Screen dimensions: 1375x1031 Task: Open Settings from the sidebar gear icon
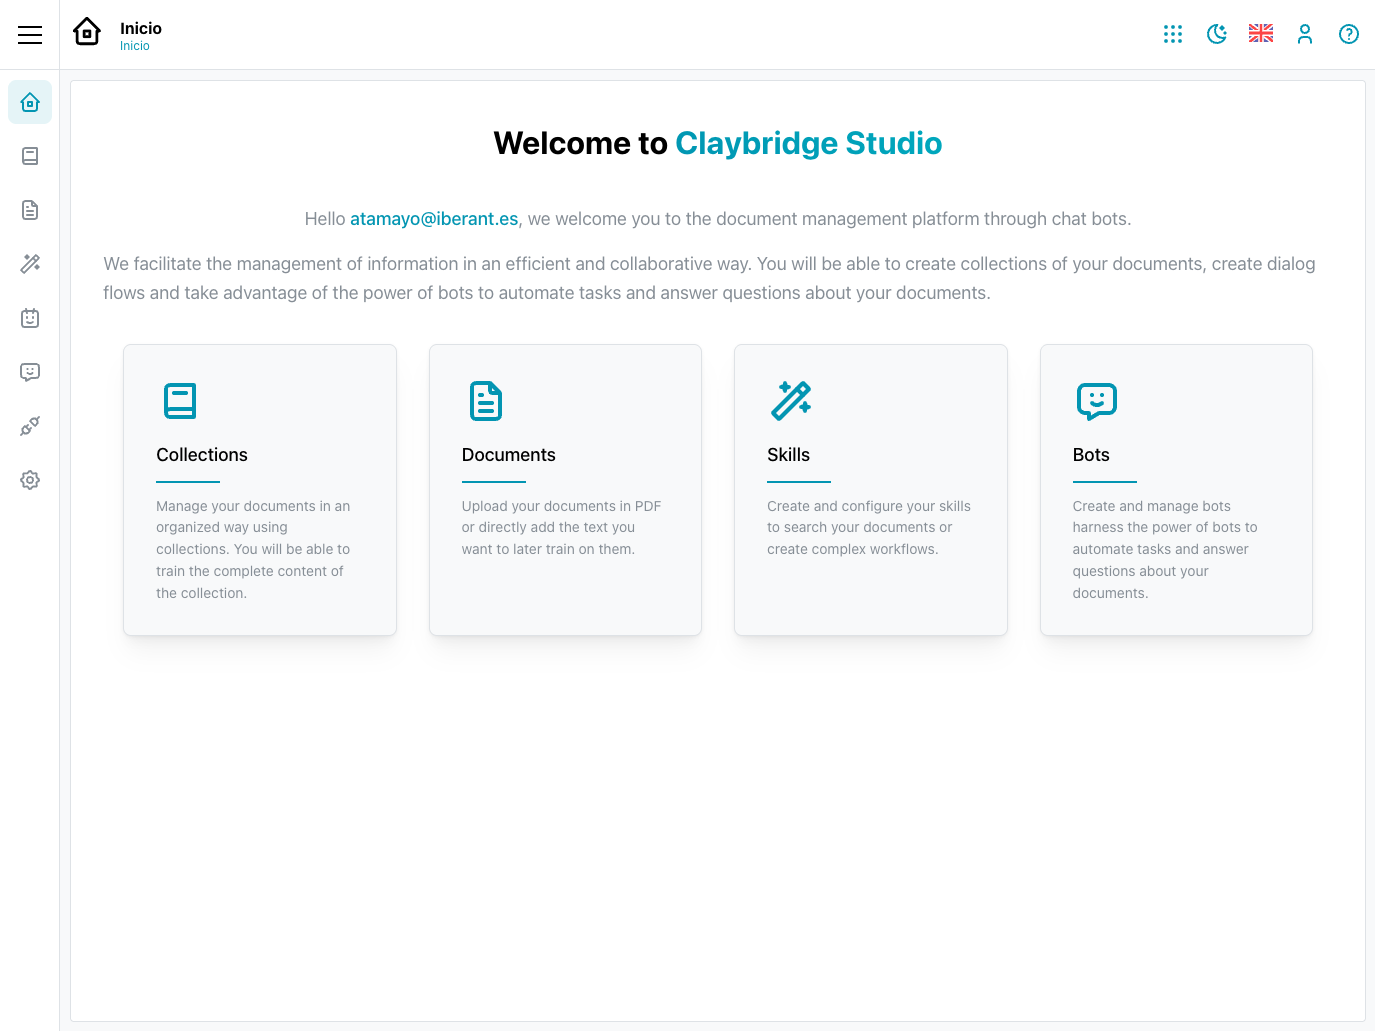click(x=30, y=480)
